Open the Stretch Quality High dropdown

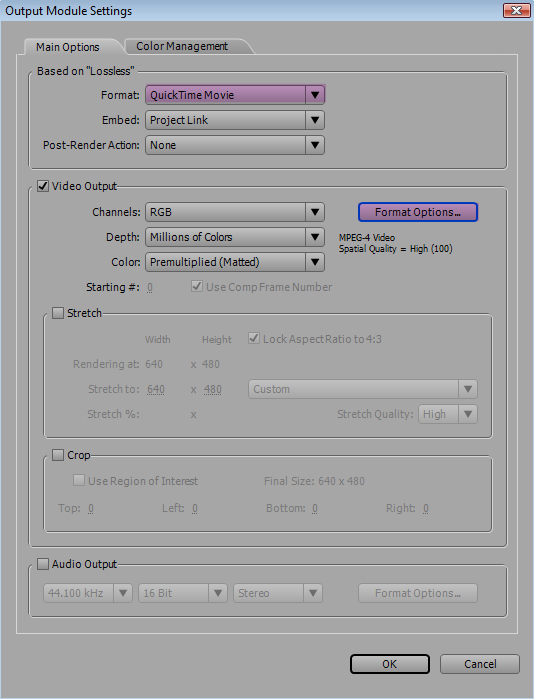[448, 414]
